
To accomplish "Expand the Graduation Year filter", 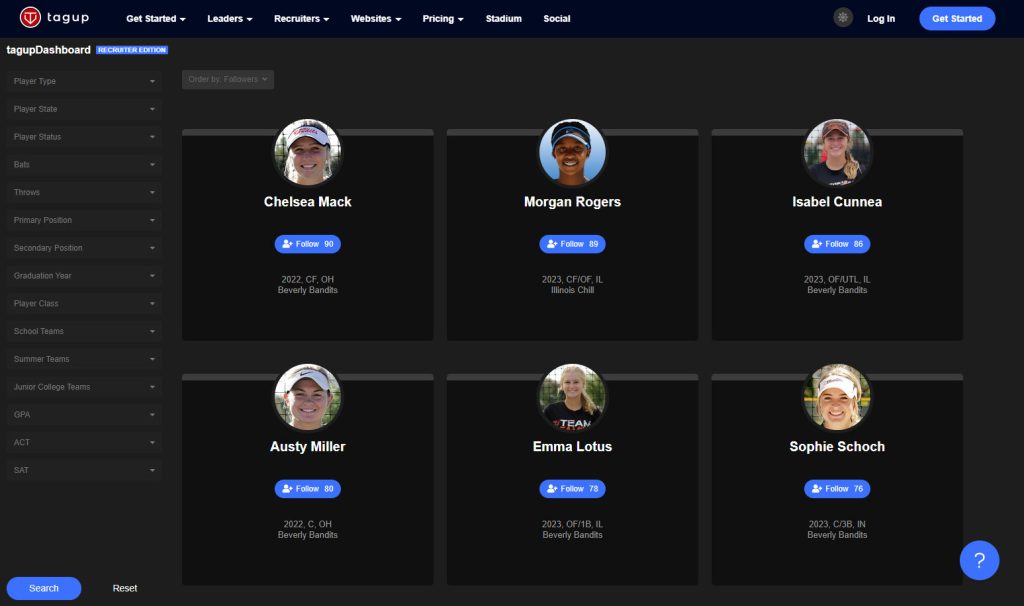I will click(84, 276).
